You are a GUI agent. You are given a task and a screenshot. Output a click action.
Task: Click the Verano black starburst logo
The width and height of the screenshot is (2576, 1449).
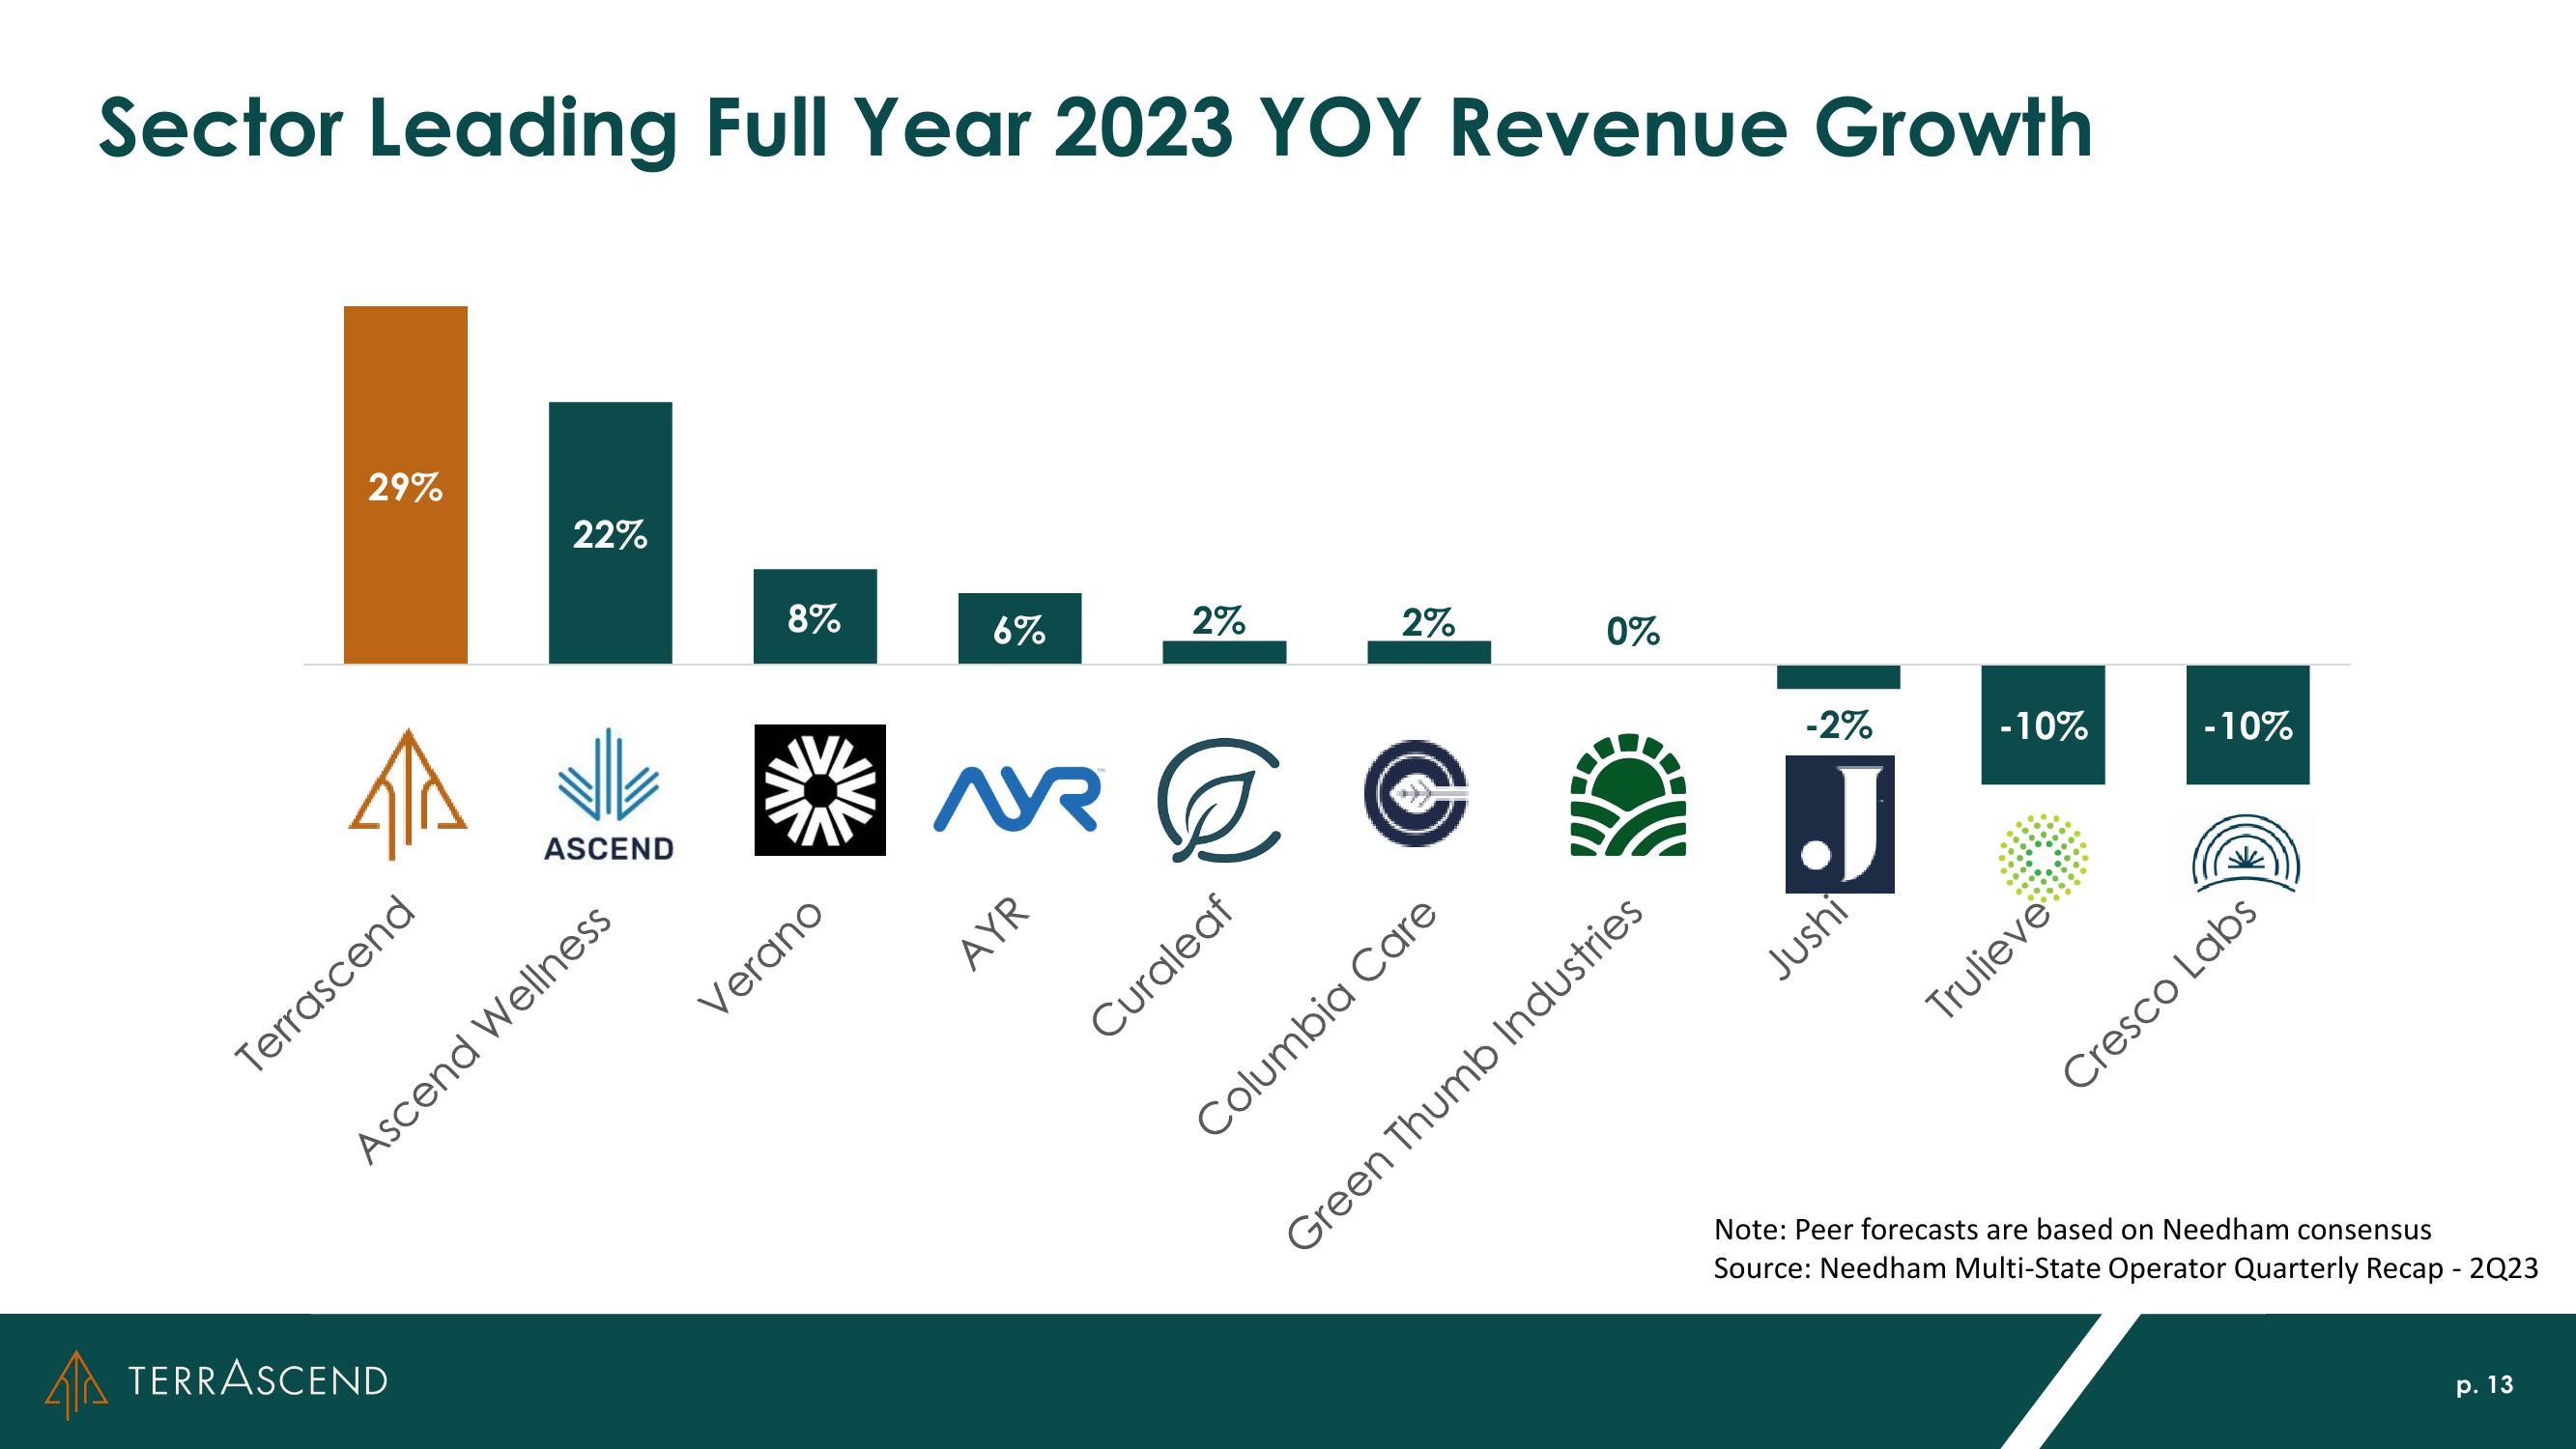[820, 790]
